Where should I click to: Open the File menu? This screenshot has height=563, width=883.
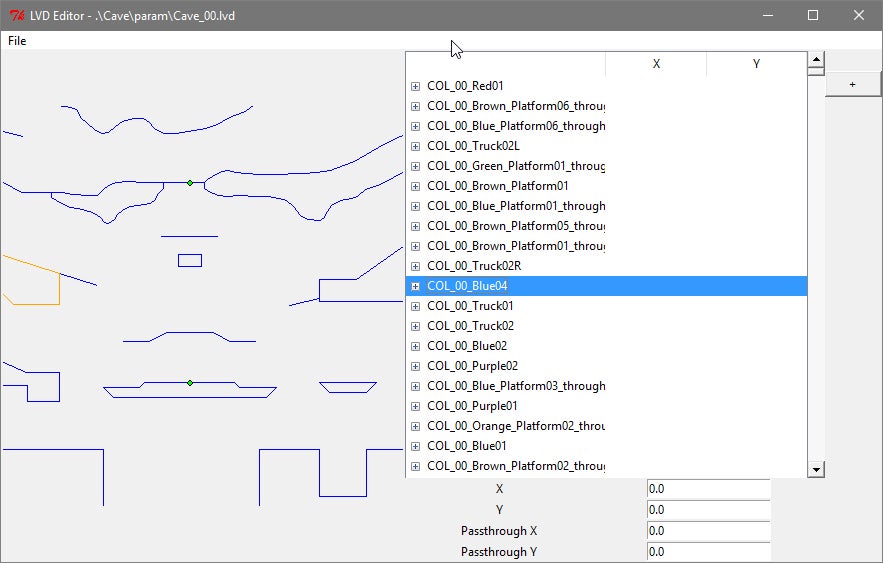pyautogui.click(x=17, y=41)
